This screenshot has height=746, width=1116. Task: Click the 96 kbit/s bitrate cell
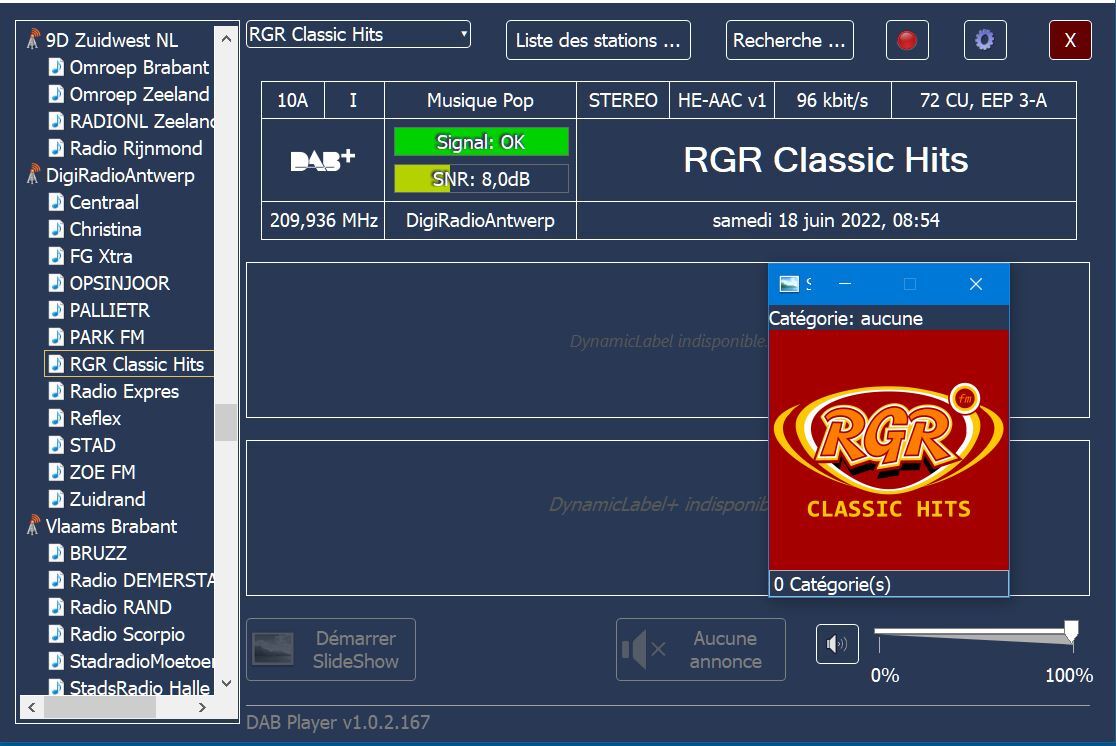[x=833, y=100]
